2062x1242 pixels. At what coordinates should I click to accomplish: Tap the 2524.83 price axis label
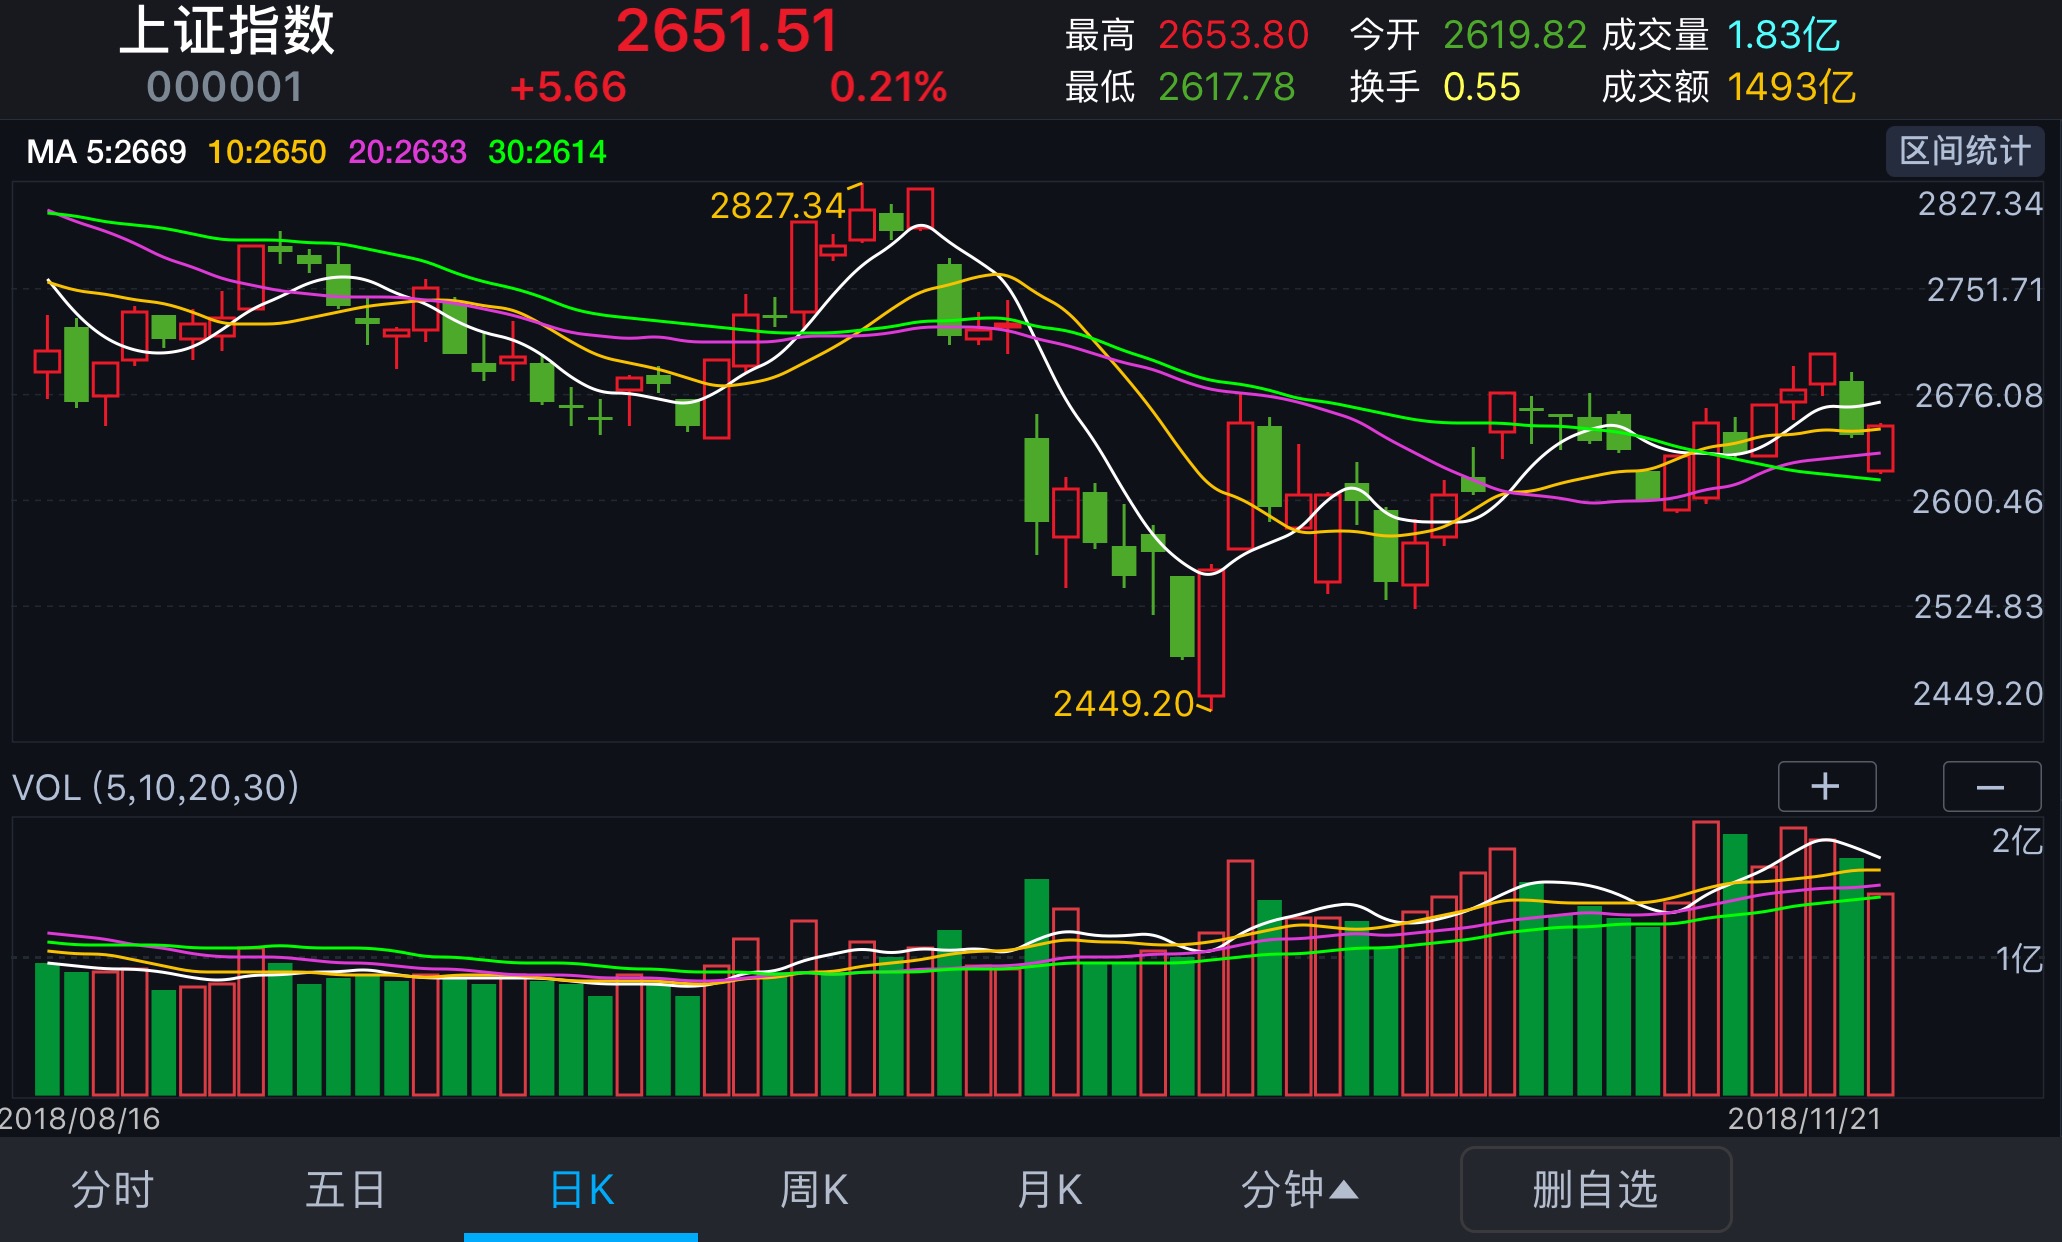[x=1978, y=607]
